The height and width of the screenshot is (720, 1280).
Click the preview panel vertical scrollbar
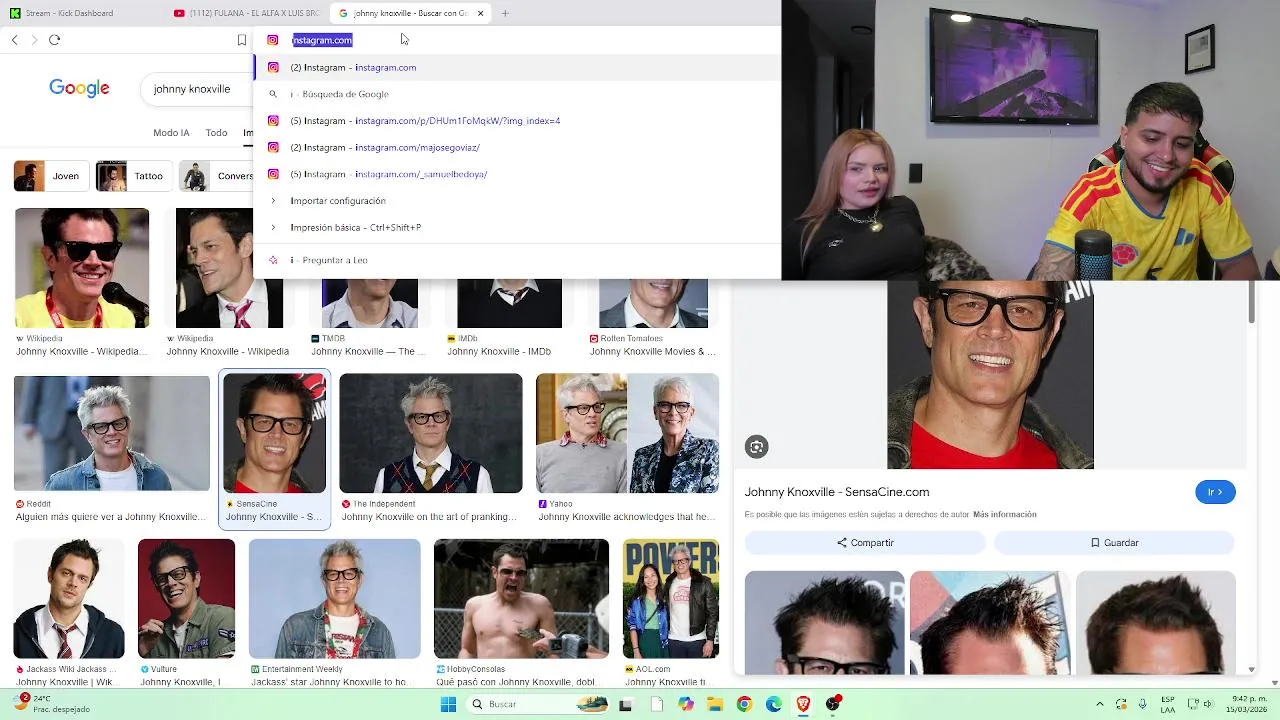pos(1251,303)
